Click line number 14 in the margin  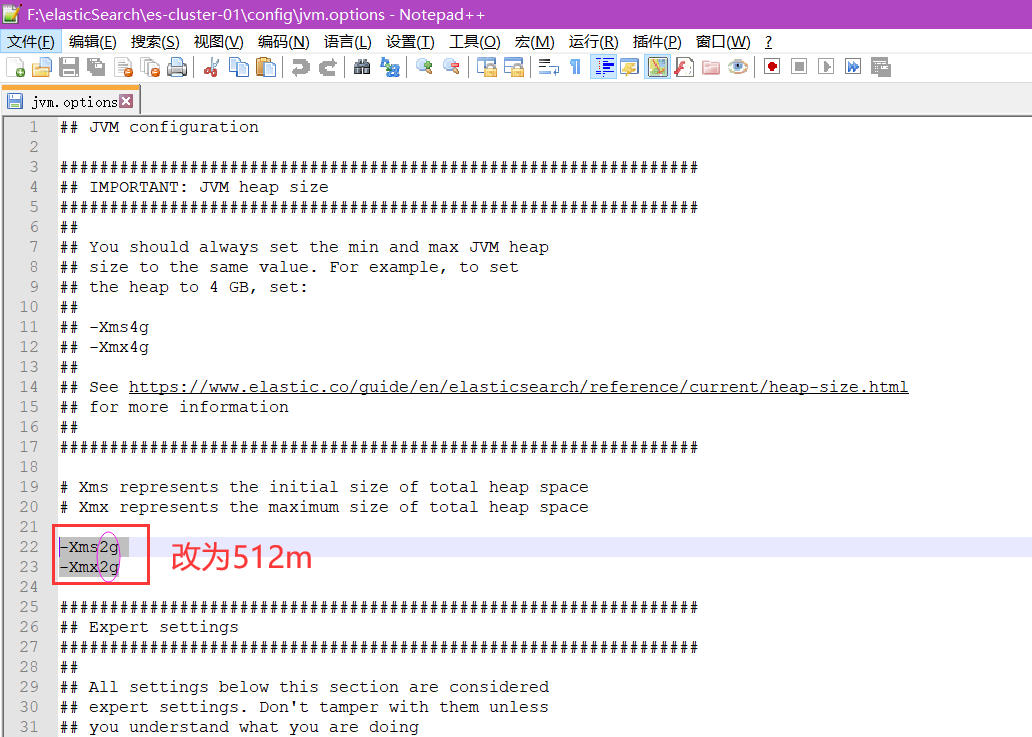click(29, 387)
